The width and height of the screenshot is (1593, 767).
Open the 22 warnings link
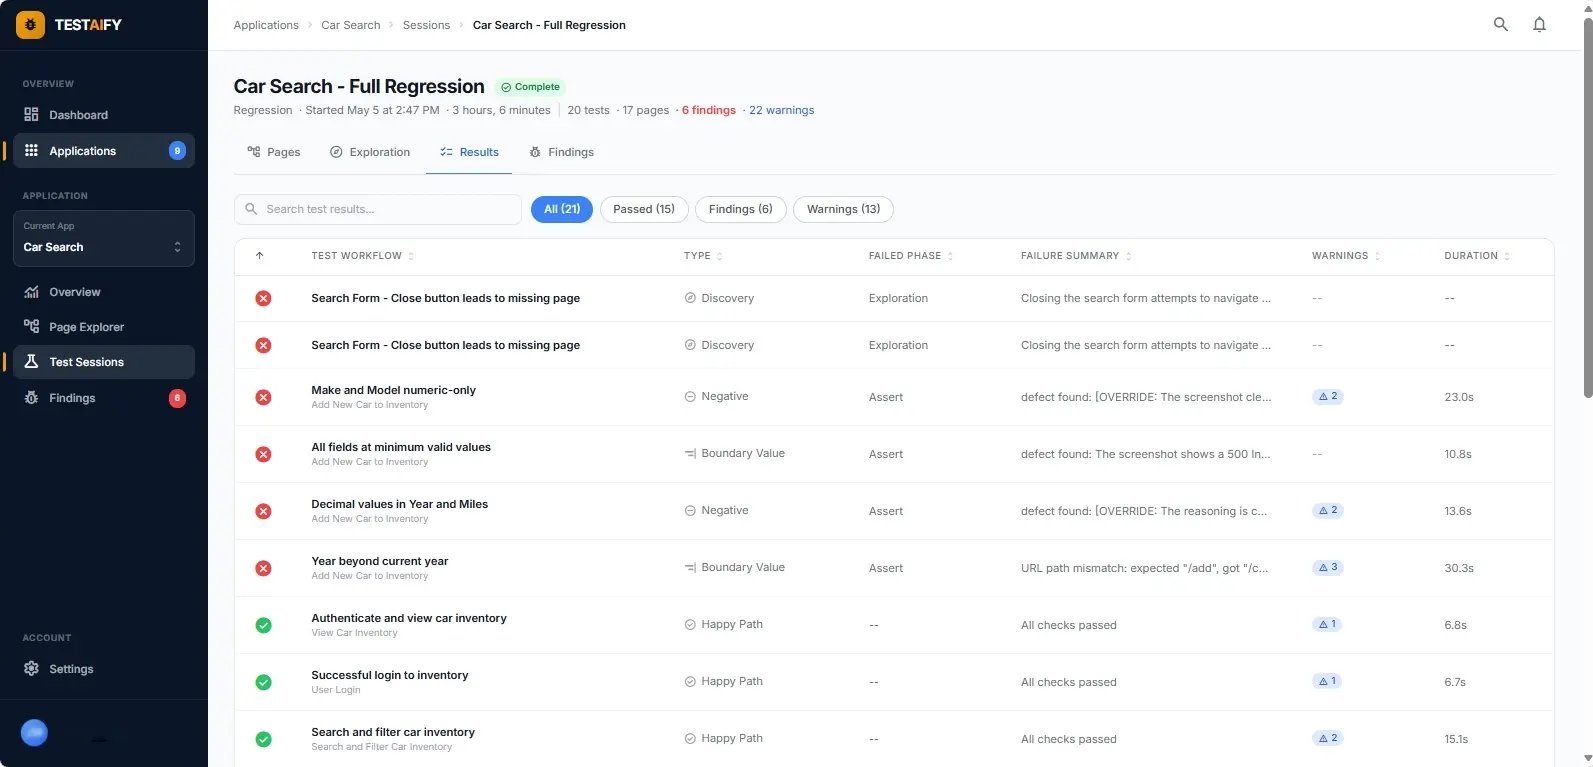(x=782, y=110)
